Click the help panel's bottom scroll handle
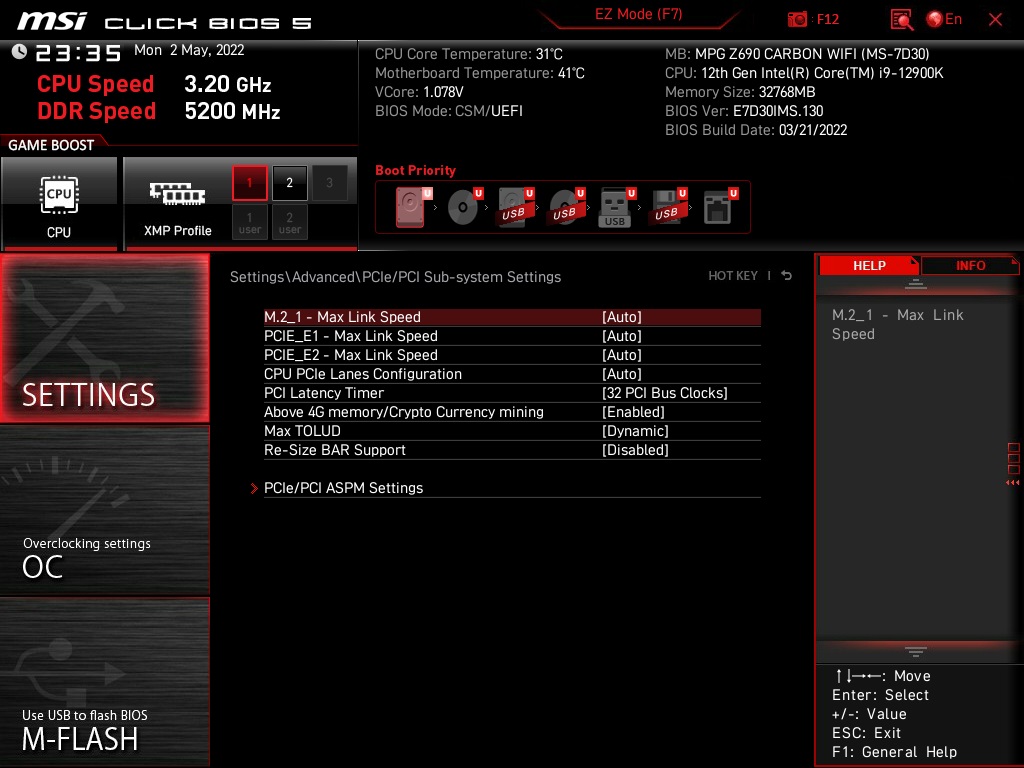The height and width of the screenshot is (768, 1024). 916,652
